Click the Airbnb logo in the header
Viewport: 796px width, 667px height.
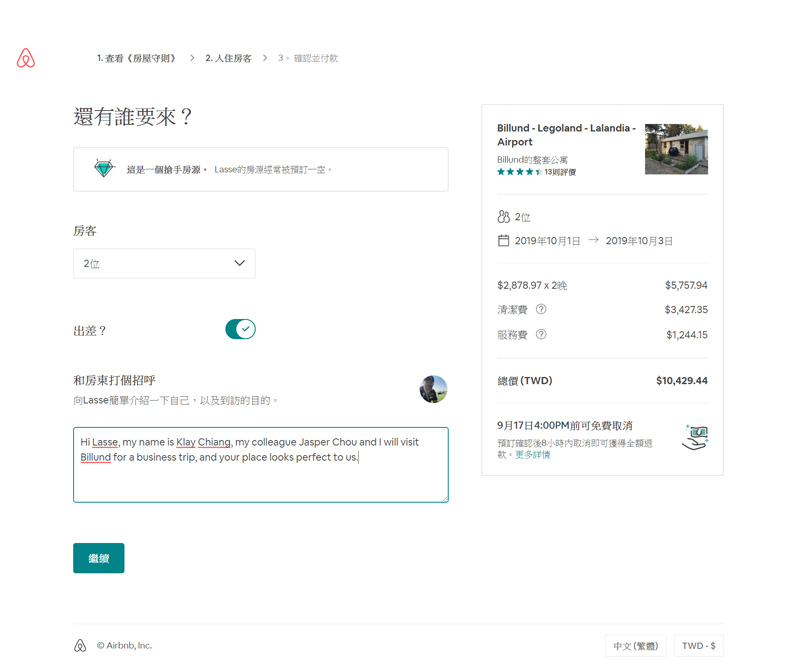click(x=26, y=58)
